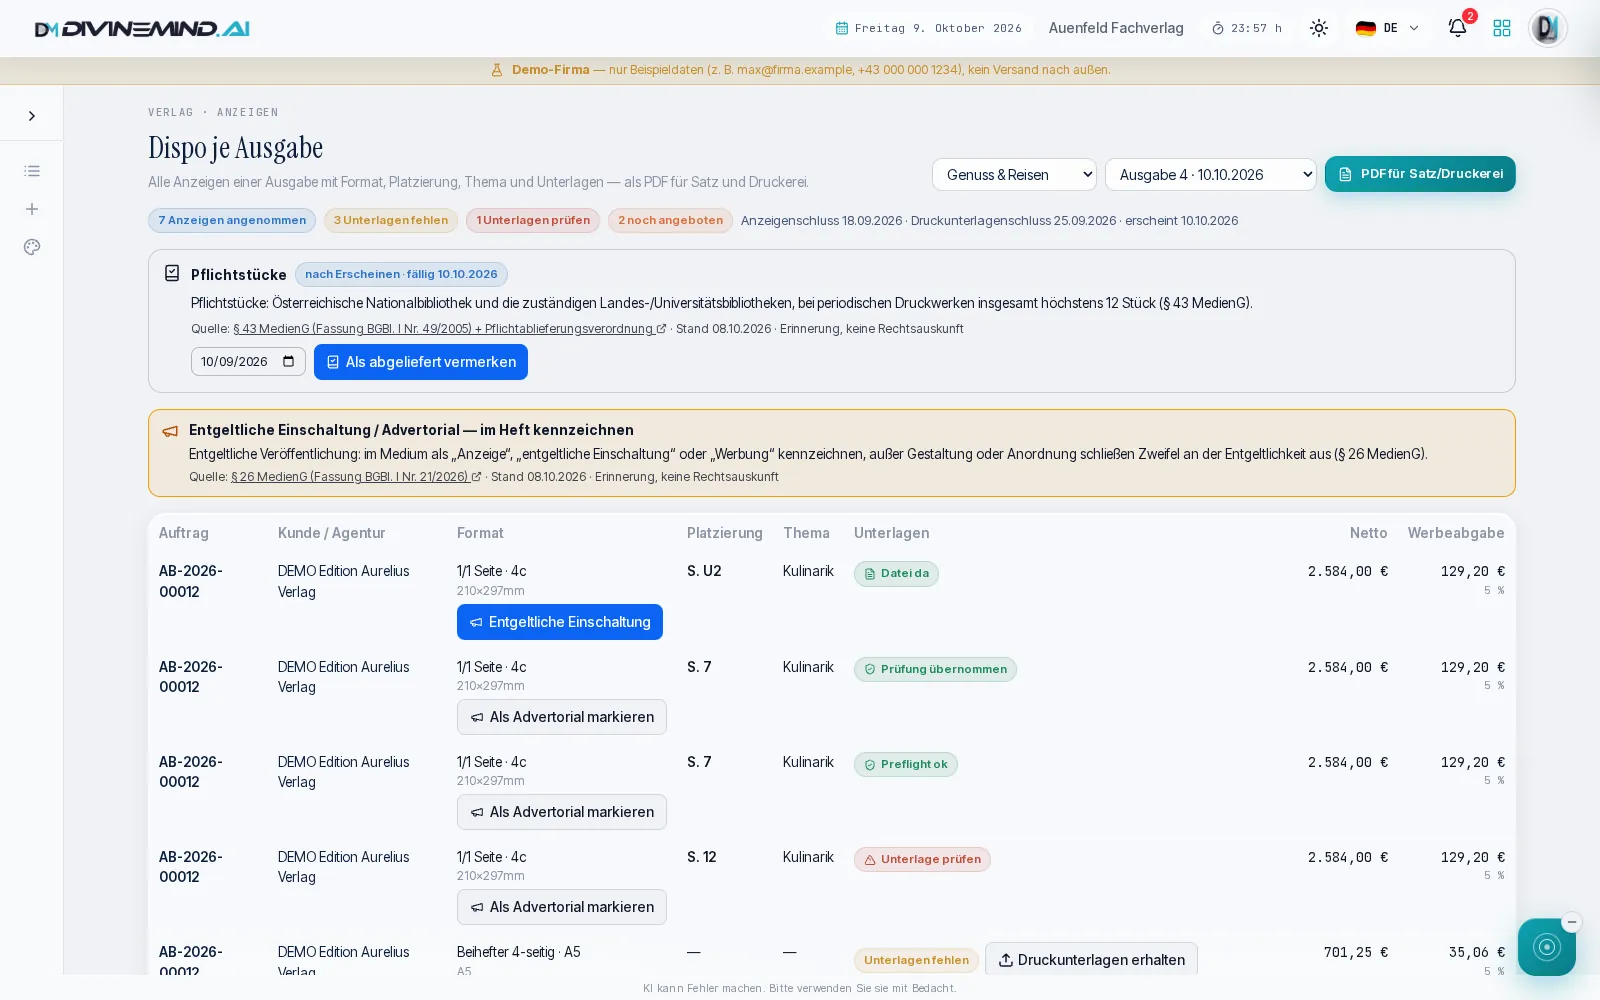Open the Ausgabe 4 · 10.10.2026 dropdown

pyautogui.click(x=1211, y=174)
